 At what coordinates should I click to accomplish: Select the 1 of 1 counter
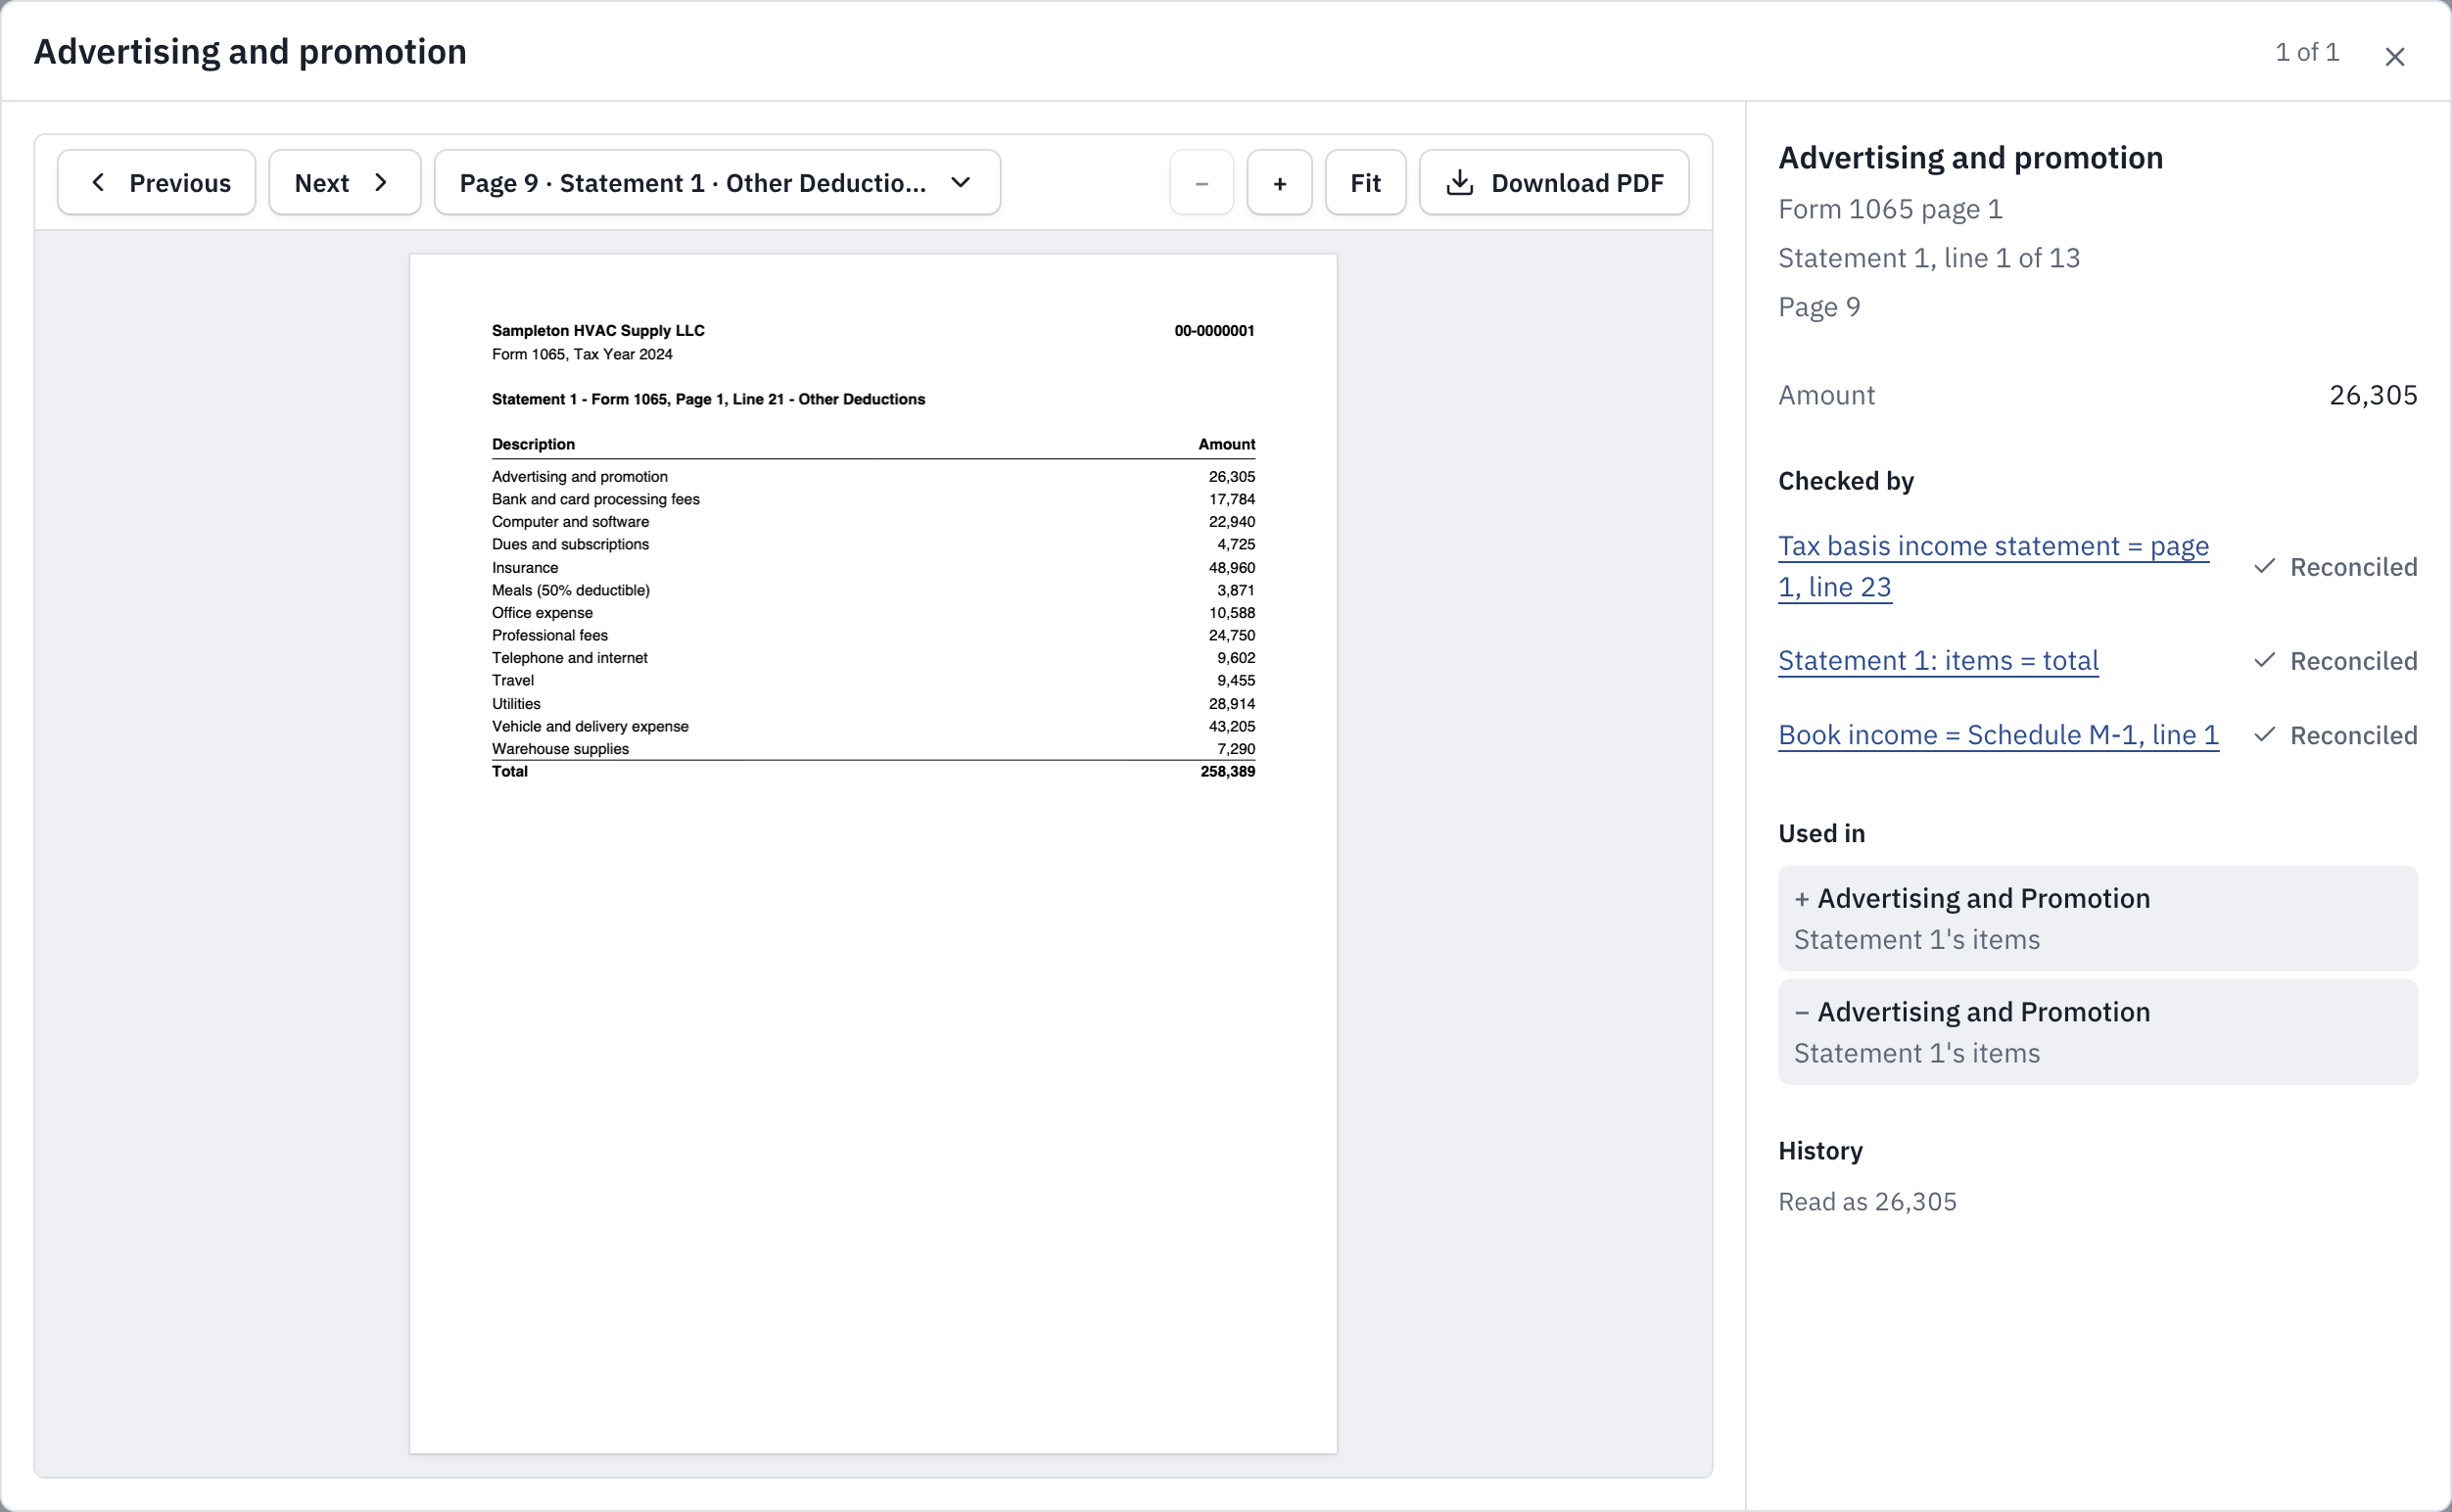(x=2307, y=52)
